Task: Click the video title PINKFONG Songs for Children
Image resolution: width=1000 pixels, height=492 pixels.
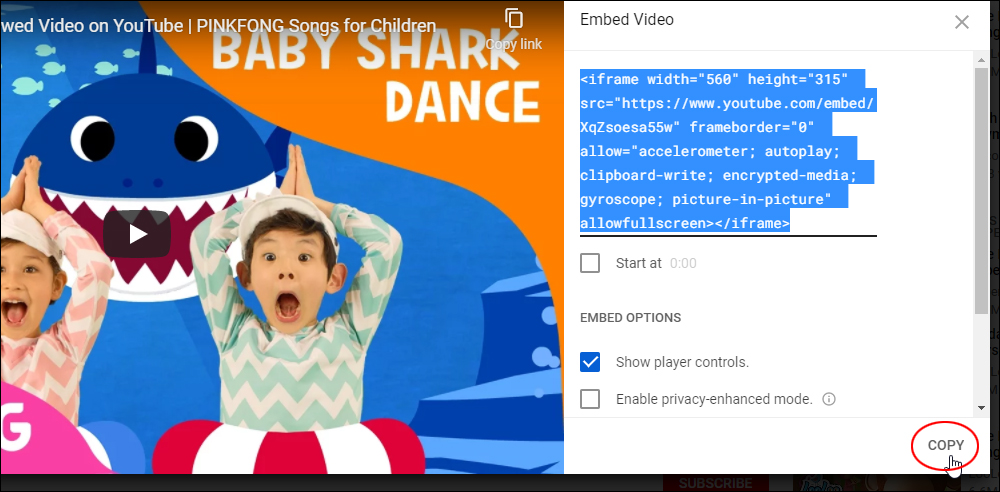Action: tap(316, 26)
